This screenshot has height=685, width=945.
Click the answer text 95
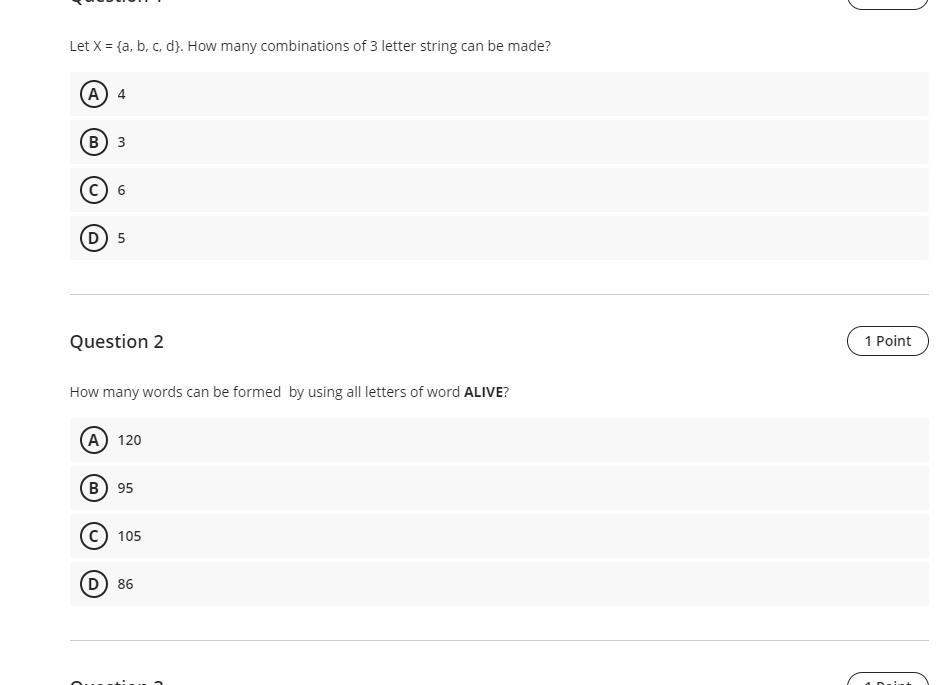tap(125, 488)
